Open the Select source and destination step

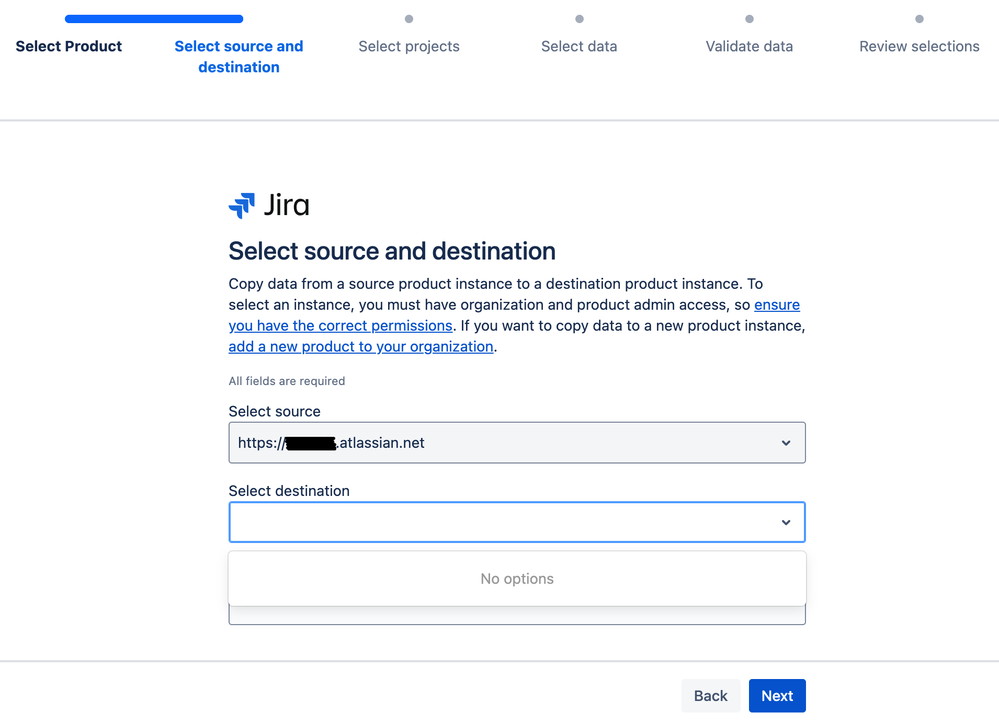point(239,57)
